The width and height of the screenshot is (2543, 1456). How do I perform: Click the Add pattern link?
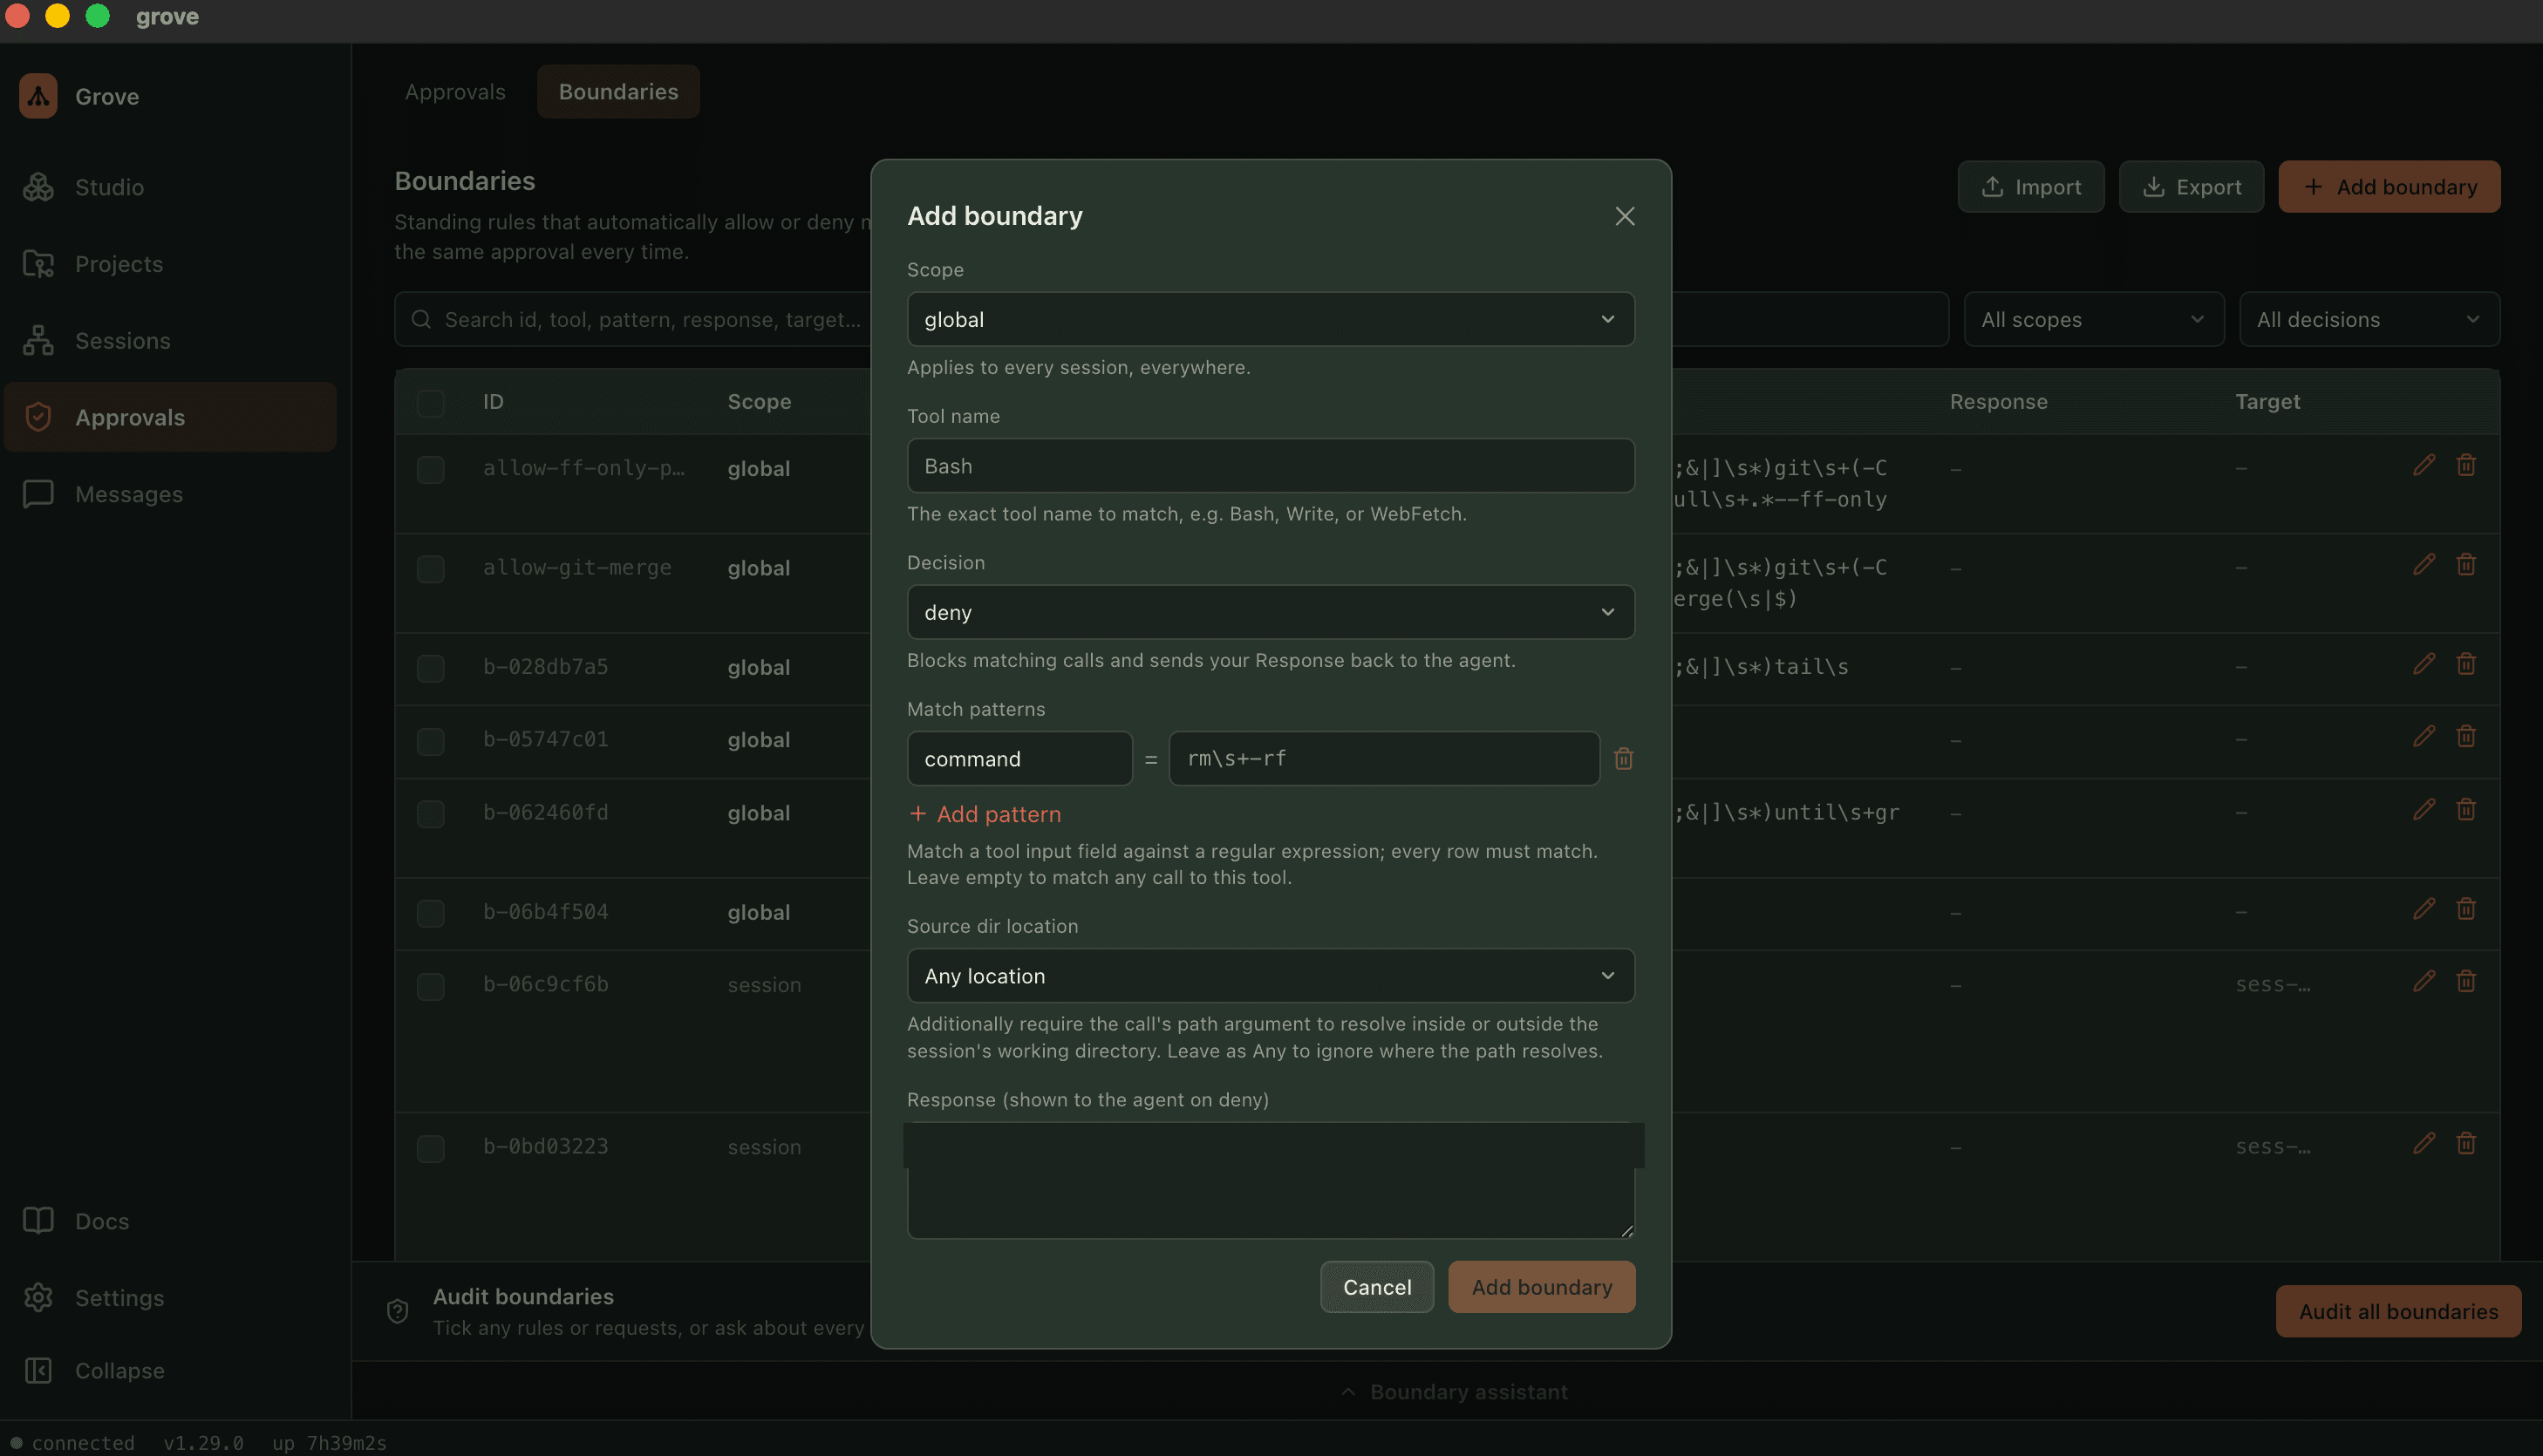[985, 814]
